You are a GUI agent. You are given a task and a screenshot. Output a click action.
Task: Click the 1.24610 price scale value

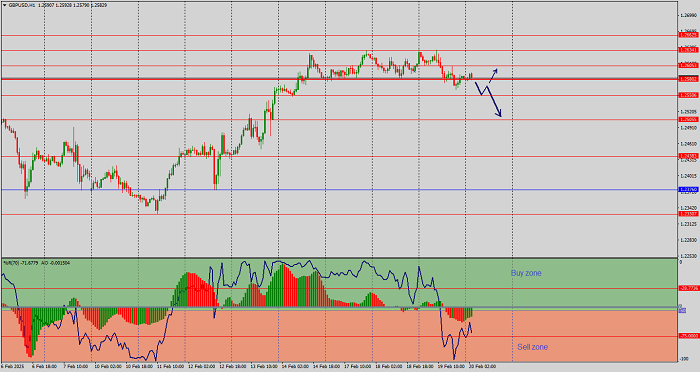click(688, 144)
